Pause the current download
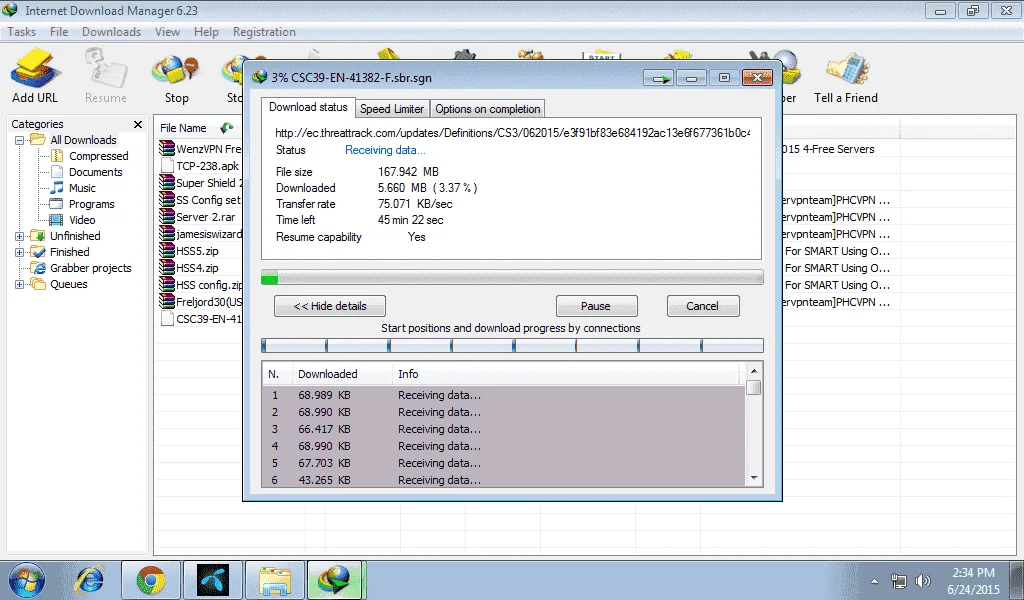The image size is (1024, 600). pyautogui.click(x=596, y=306)
